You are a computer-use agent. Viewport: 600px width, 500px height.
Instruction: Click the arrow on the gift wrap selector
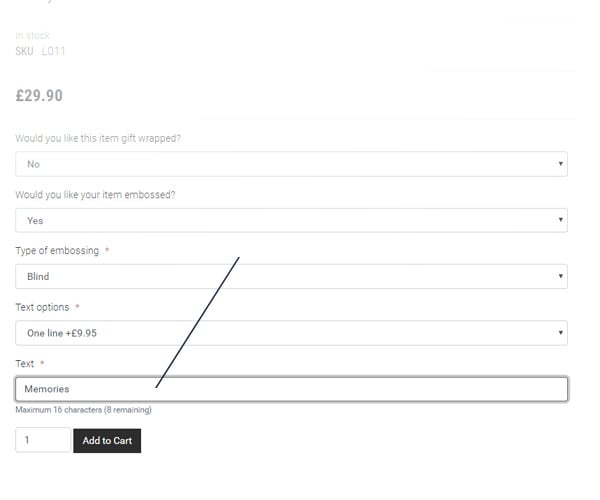560,164
